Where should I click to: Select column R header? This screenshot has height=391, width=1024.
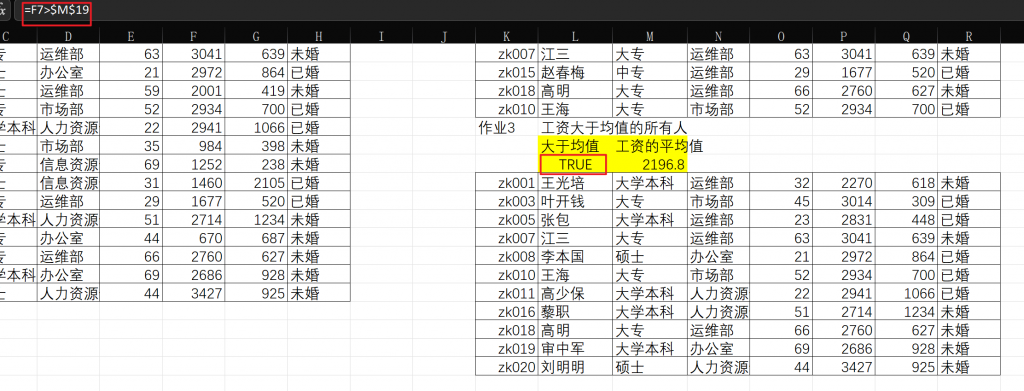(968, 36)
